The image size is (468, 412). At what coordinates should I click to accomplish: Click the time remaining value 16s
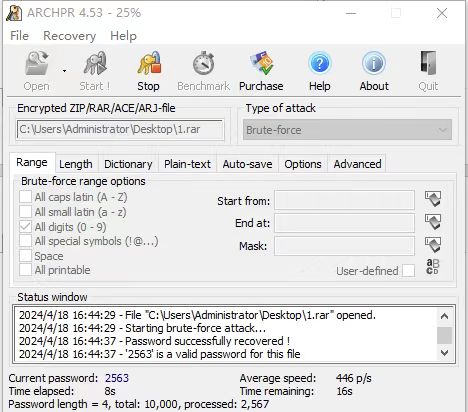[x=344, y=391]
